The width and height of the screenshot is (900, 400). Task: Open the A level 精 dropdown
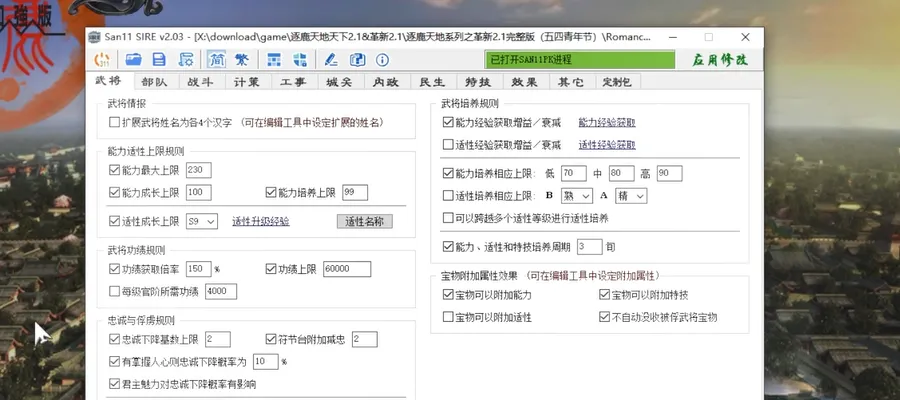[631, 196]
